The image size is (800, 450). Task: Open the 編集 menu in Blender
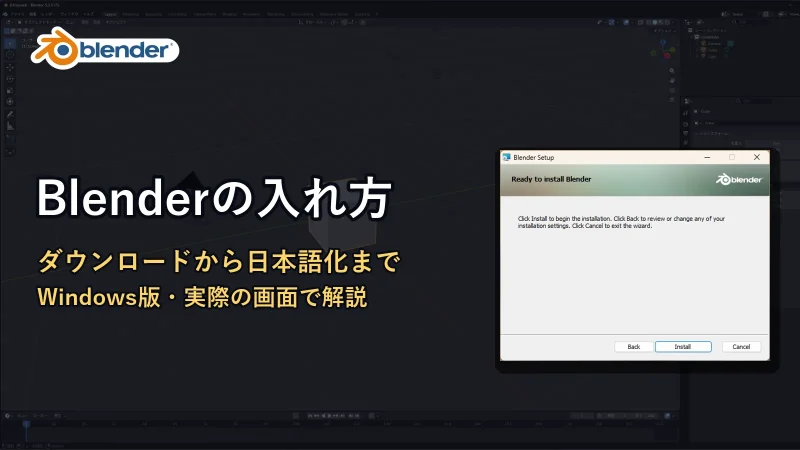(x=33, y=14)
